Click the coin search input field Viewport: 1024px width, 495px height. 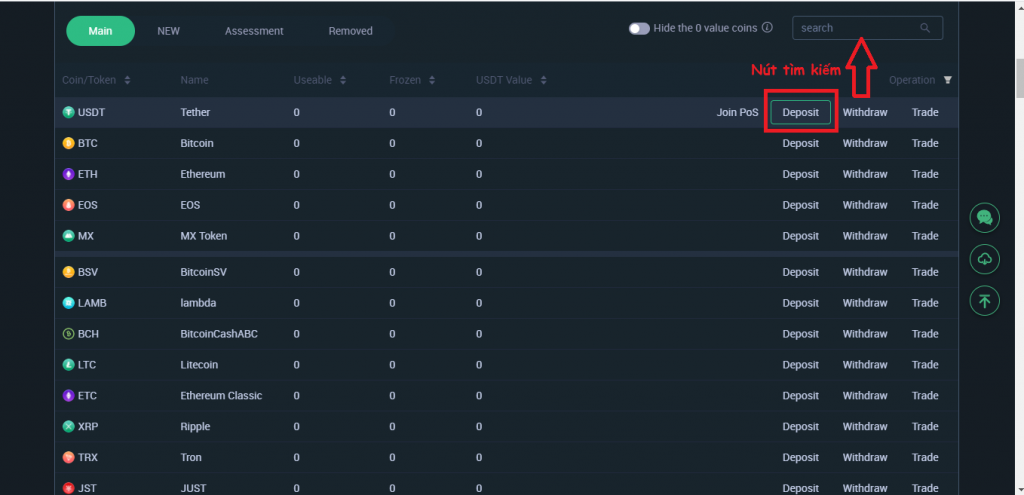(867, 28)
